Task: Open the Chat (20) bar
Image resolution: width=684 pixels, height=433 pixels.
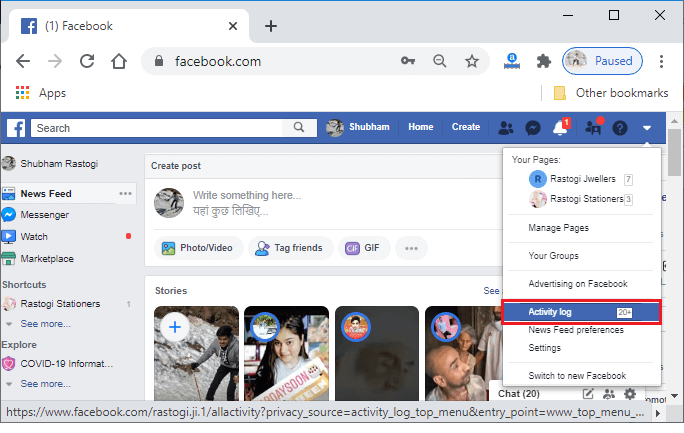Action: coord(519,394)
